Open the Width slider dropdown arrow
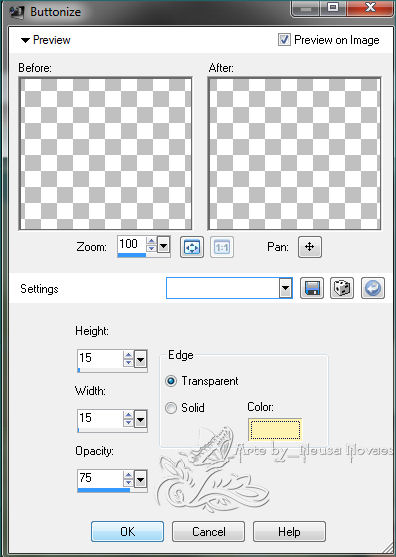Viewport: 396px width, 557px height. pos(141,420)
